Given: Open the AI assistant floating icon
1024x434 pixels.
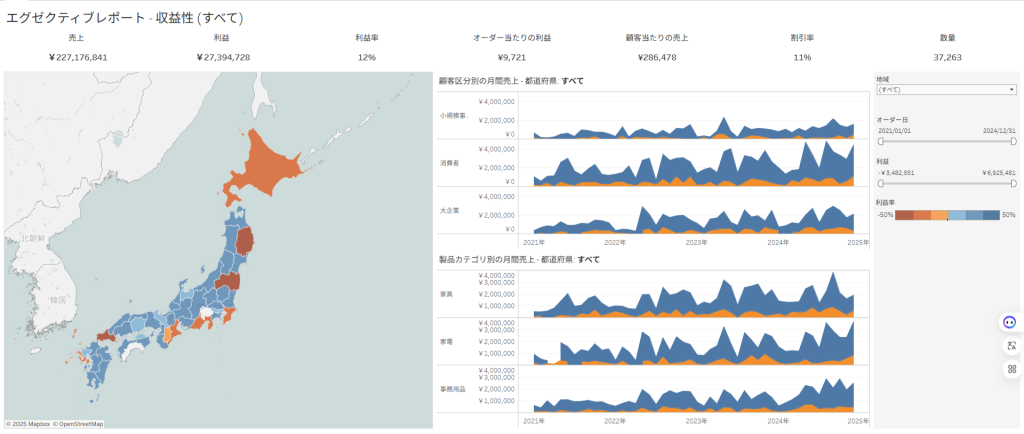Looking at the screenshot, I should 1010,322.
